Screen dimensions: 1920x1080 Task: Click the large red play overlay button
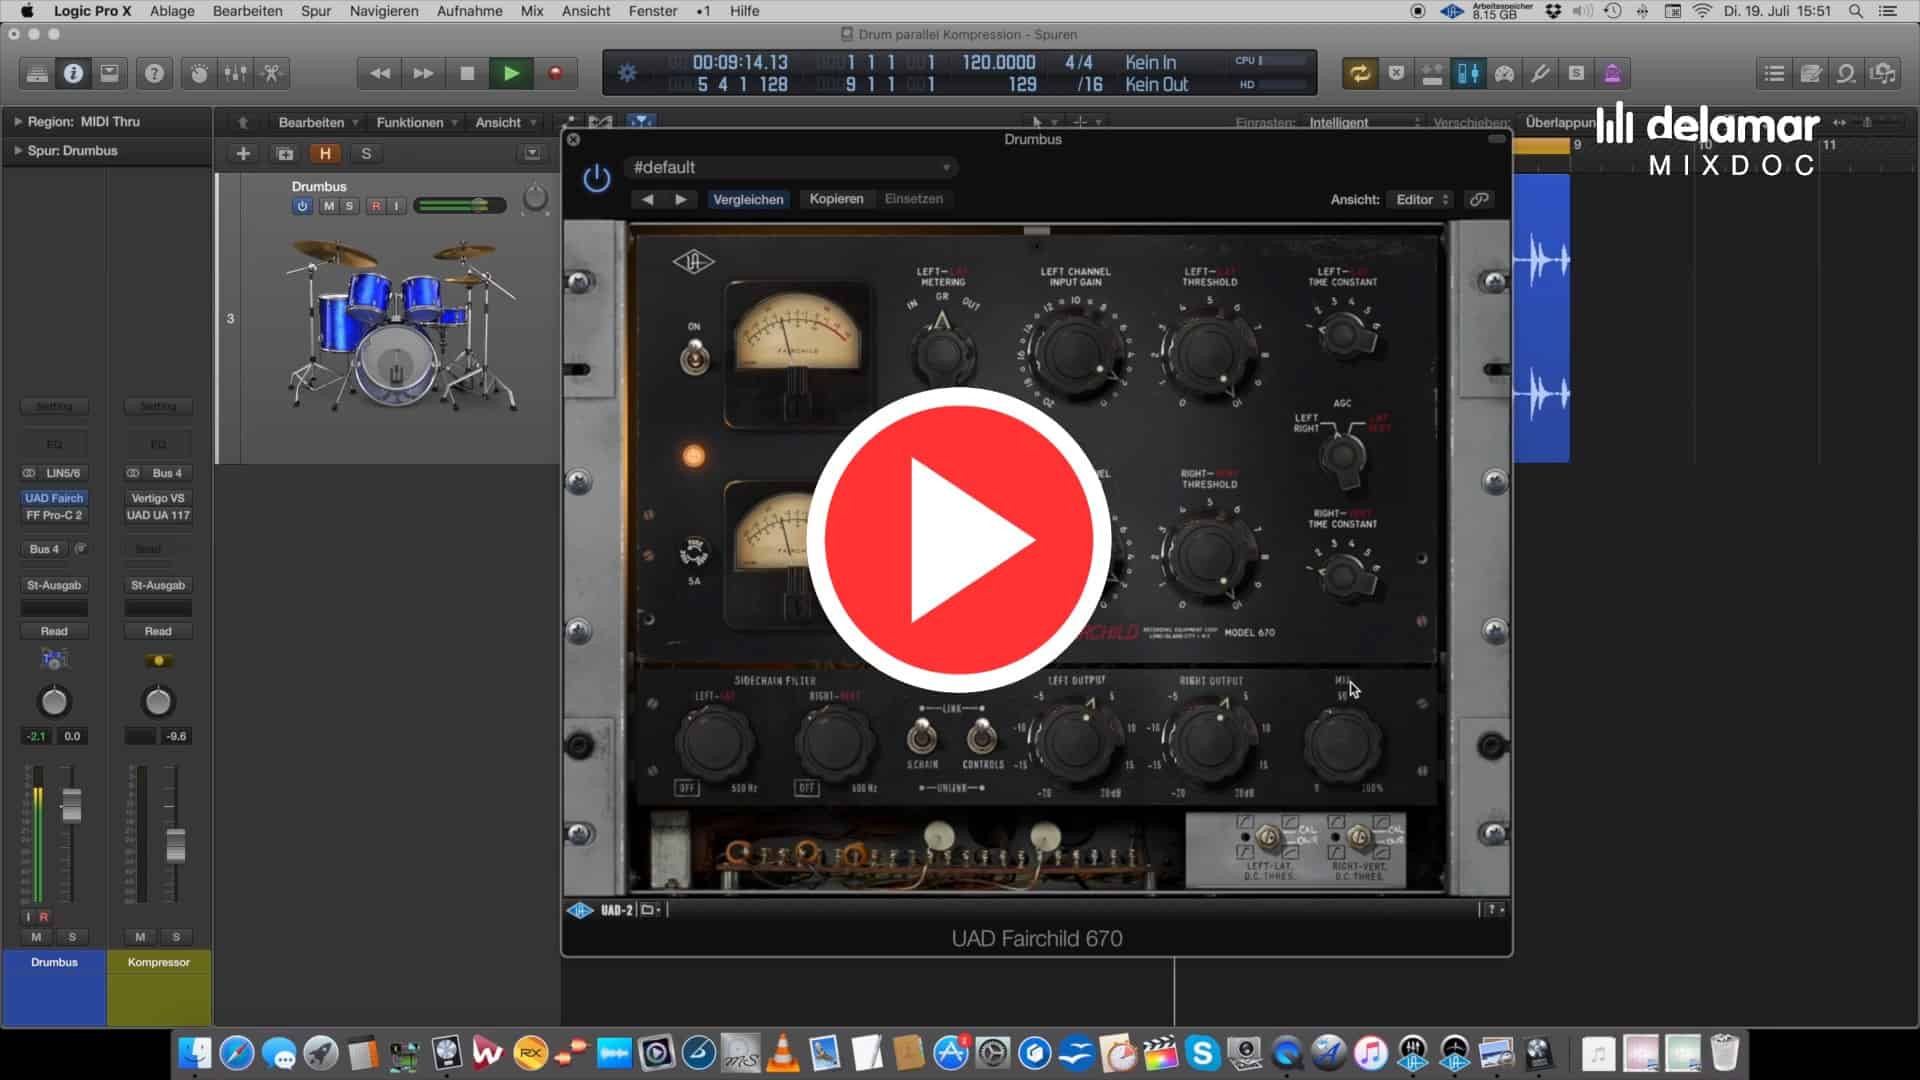click(x=958, y=539)
